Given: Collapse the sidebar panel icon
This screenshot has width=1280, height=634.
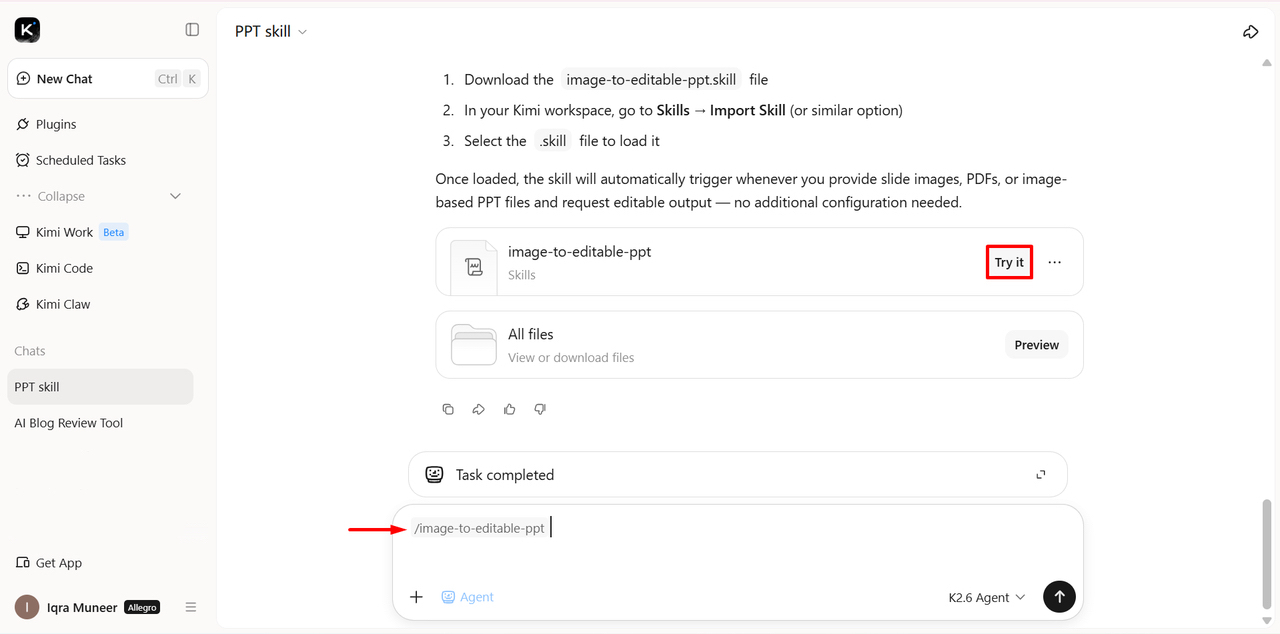Looking at the screenshot, I should tap(192, 30).
